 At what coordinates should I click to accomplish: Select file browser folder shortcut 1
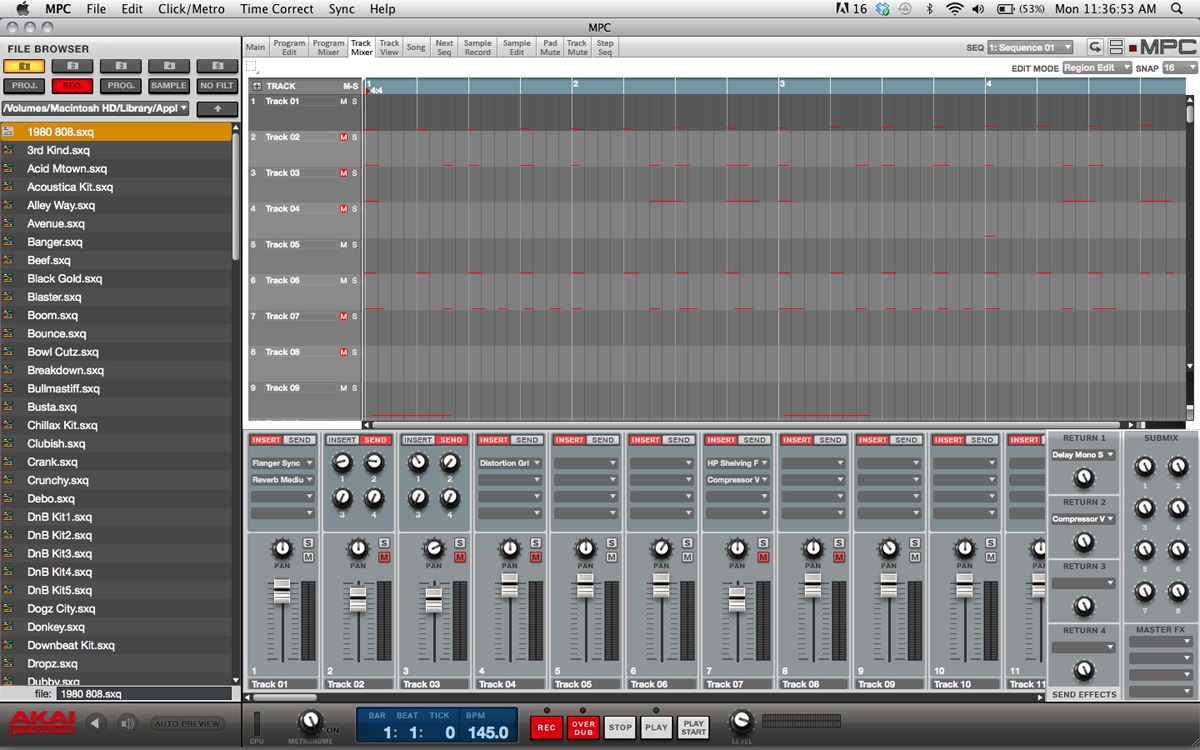click(x=23, y=66)
